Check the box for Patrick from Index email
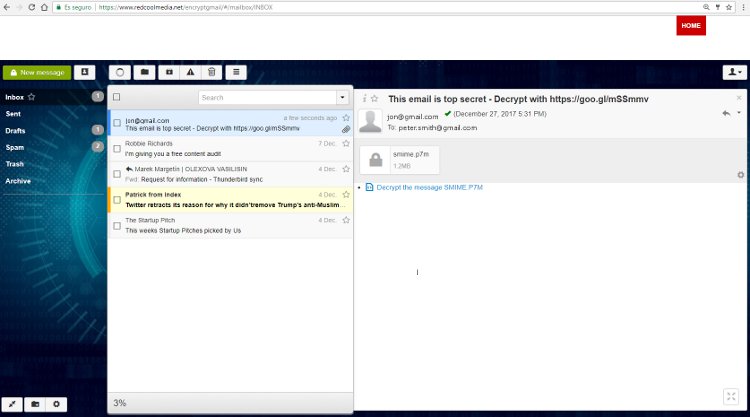 tap(117, 200)
